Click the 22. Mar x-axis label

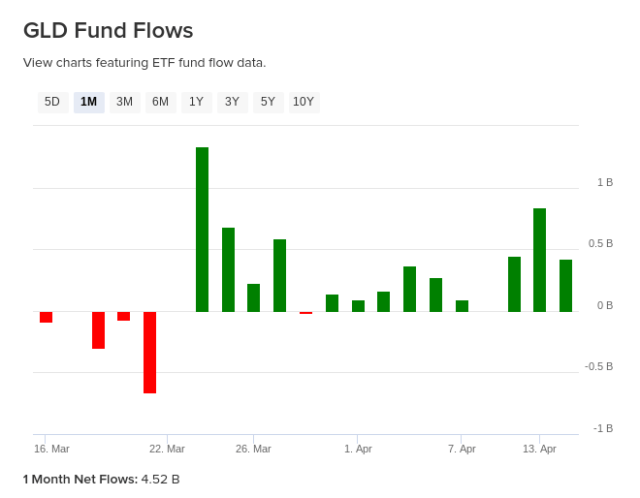[167, 449]
